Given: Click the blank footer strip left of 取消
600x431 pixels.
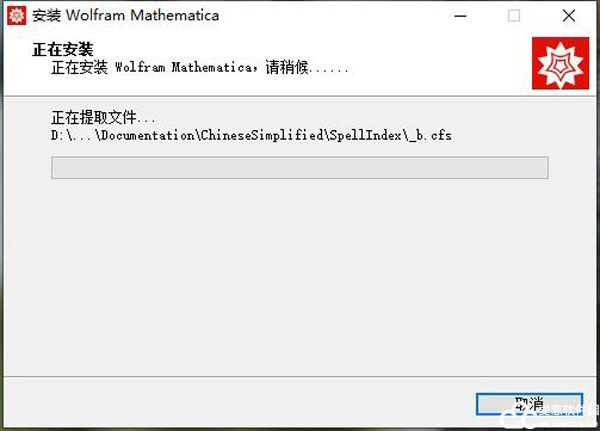Looking at the screenshot, I should tap(237, 404).
